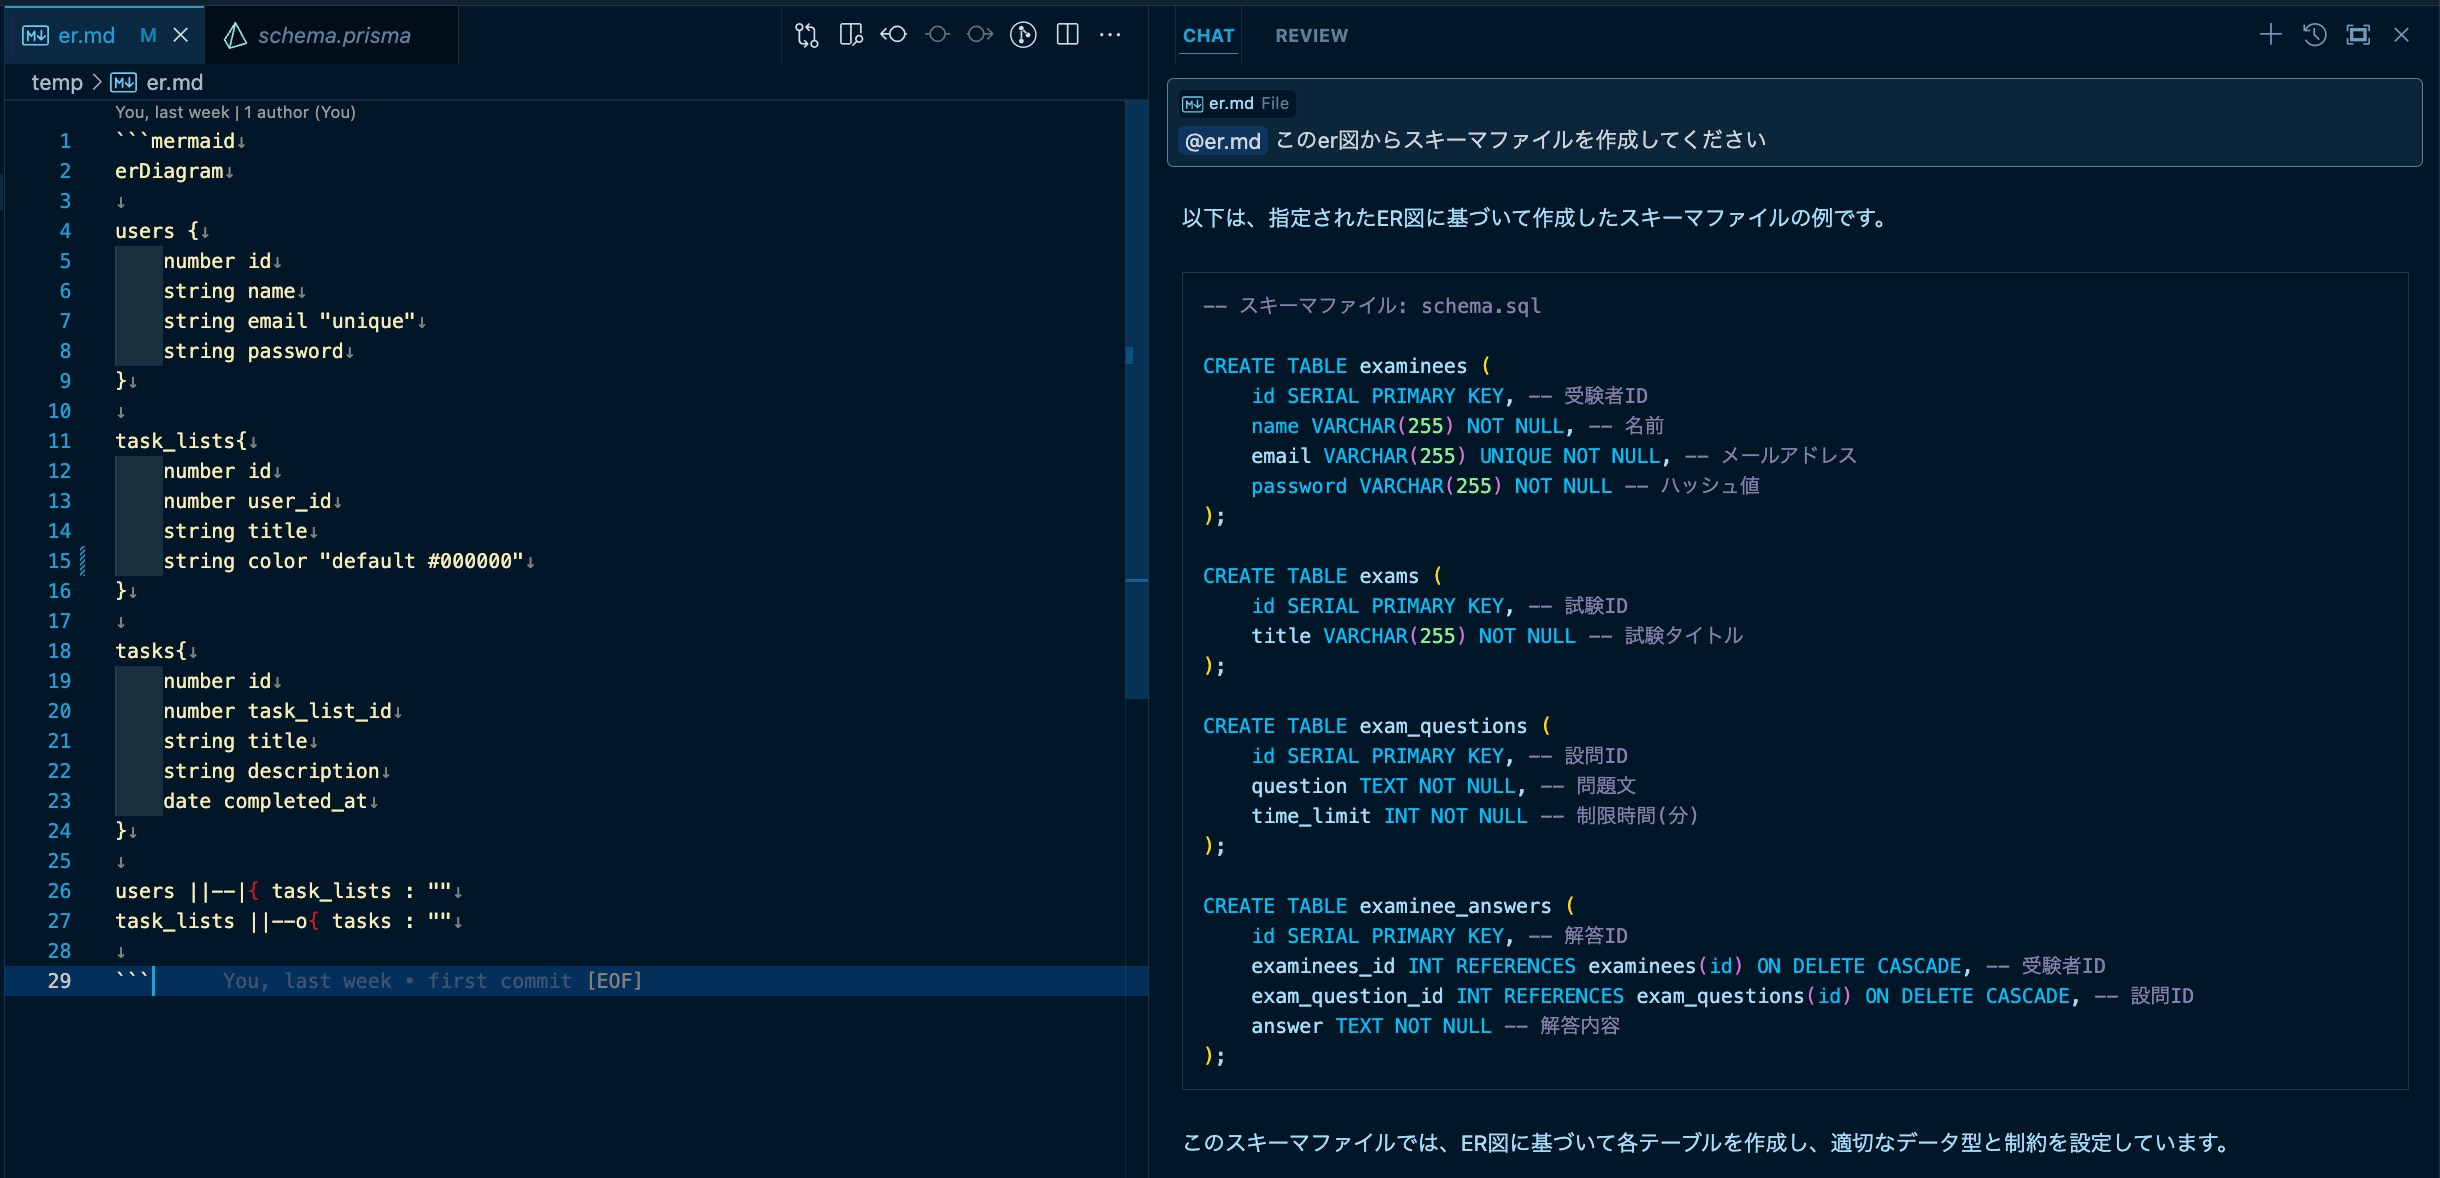Click line number 1 in gutter

(65, 141)
